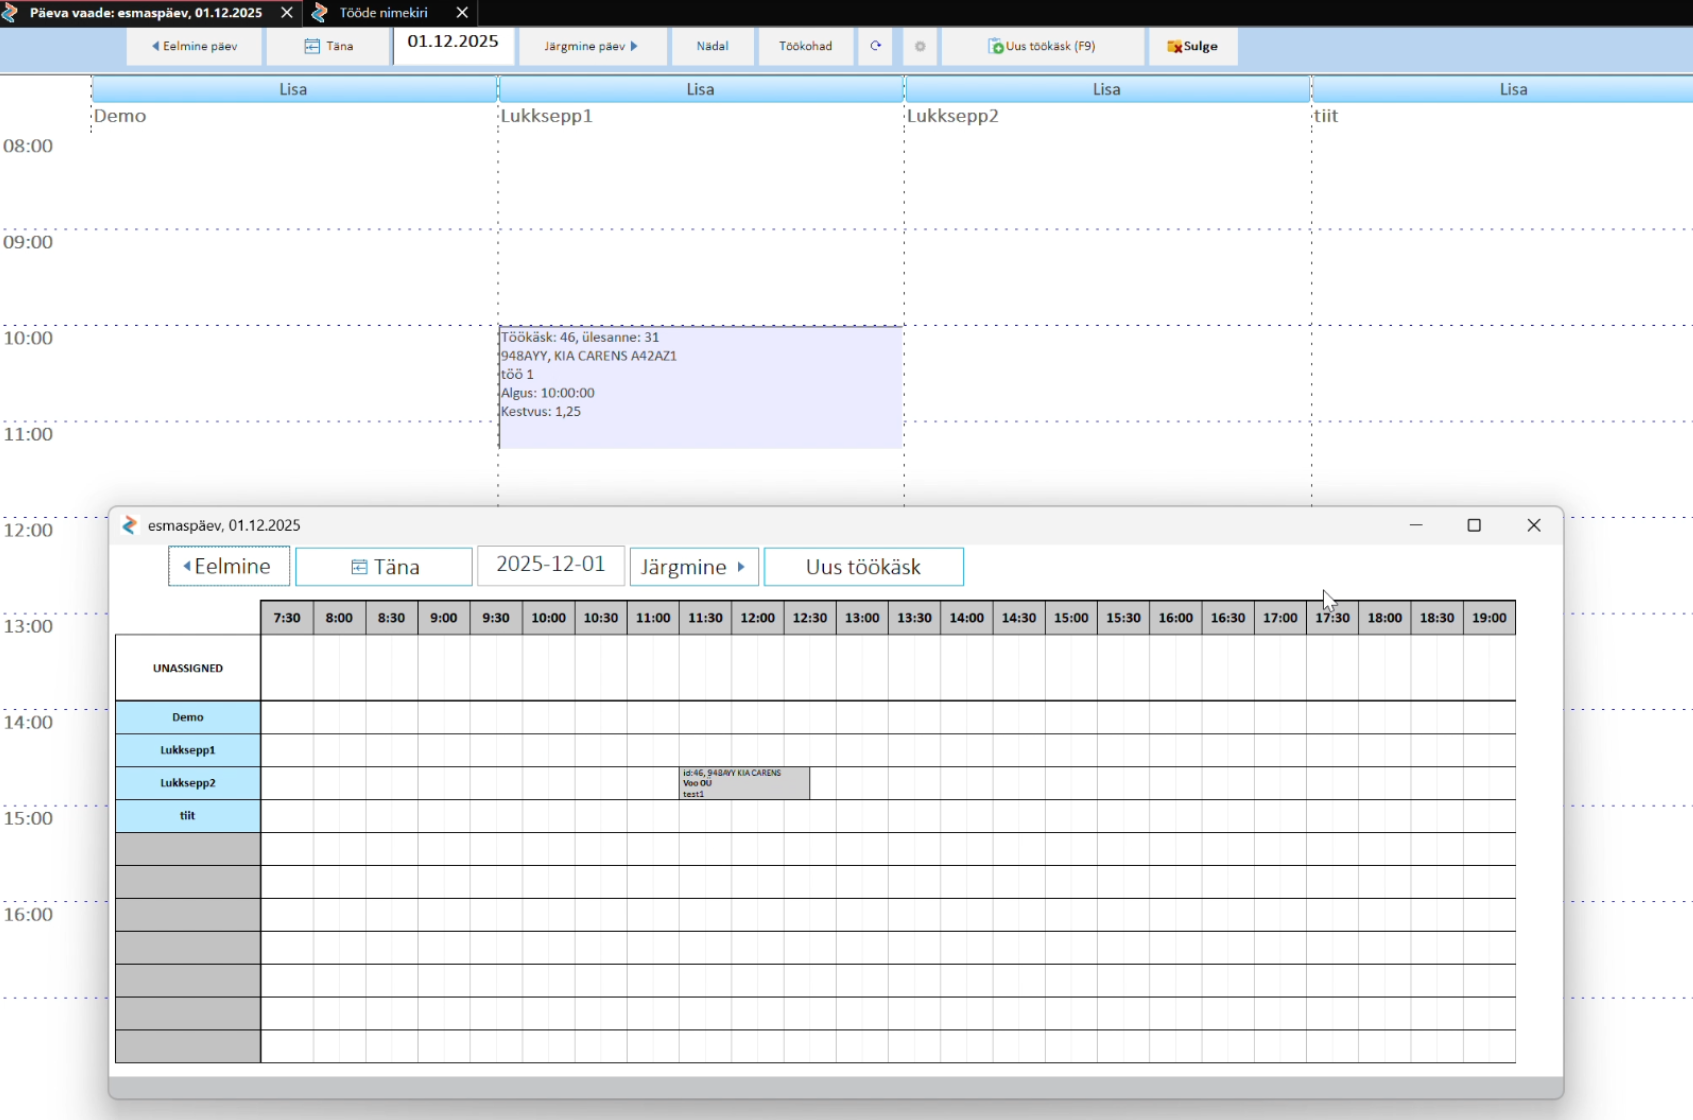
Task: Open the Töökäsk 46 appointment block
Action: click(x=700, y=387)
